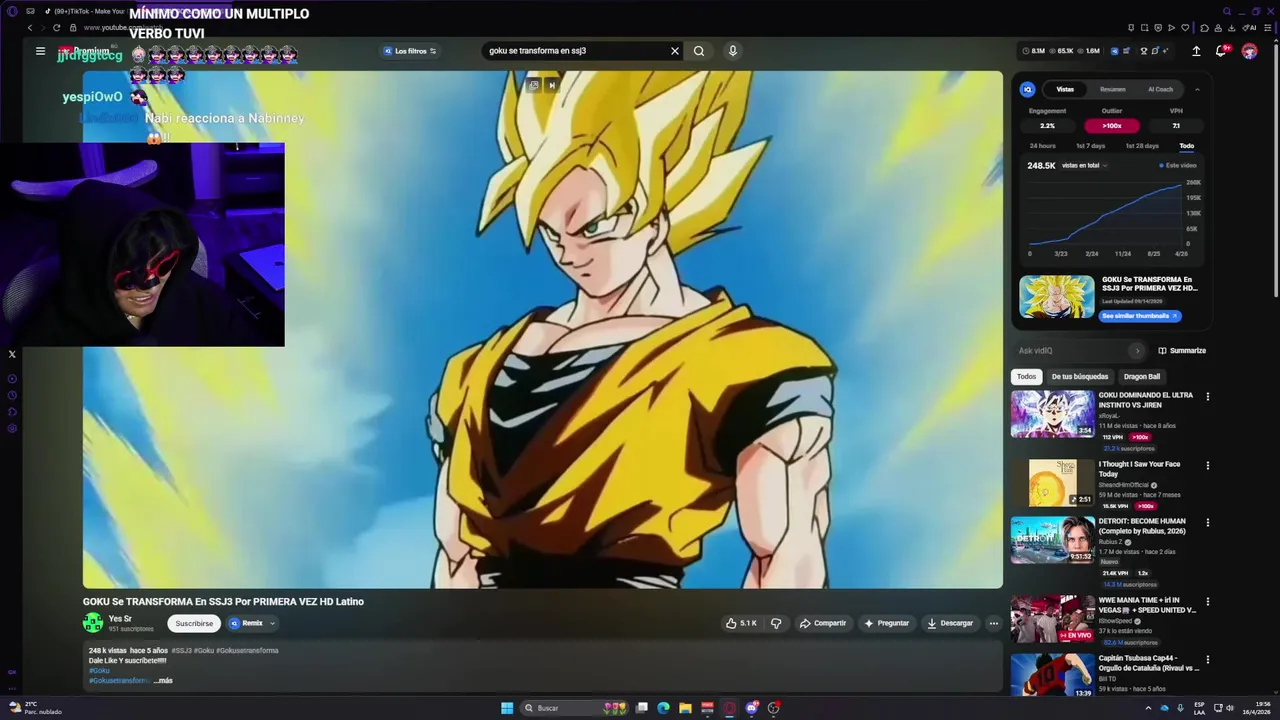Screen dimensions: 1280x720
Task: Open the notifications bell
Action: [x=1221, y=51]
